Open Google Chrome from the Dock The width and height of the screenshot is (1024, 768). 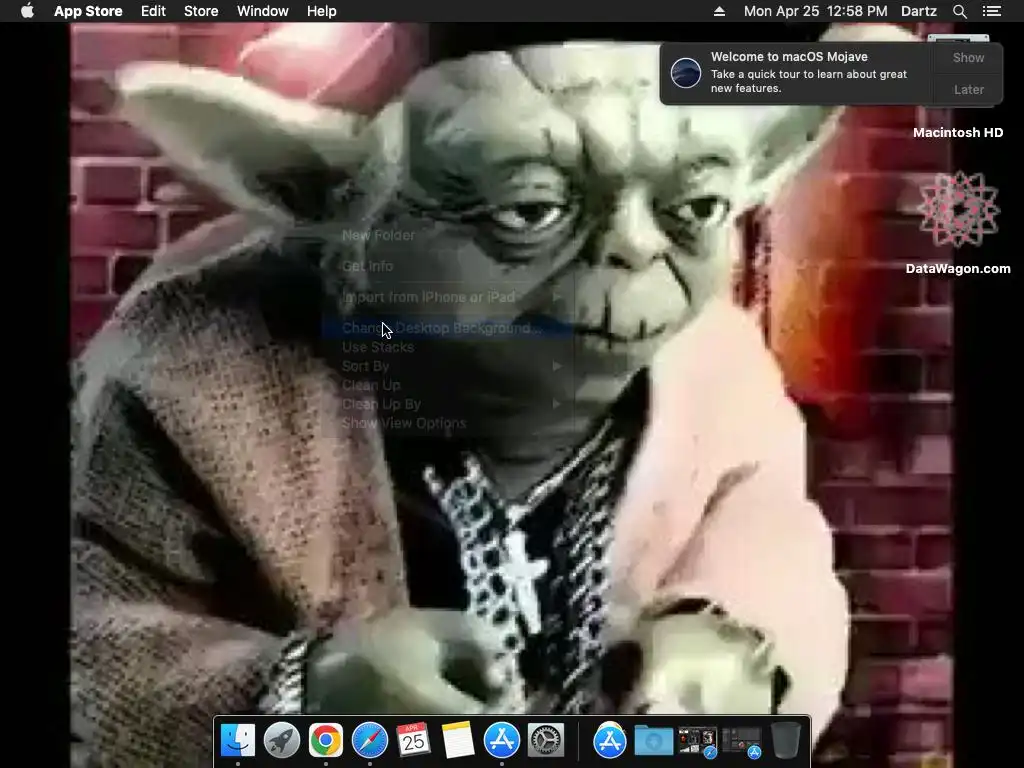point(326,741)
